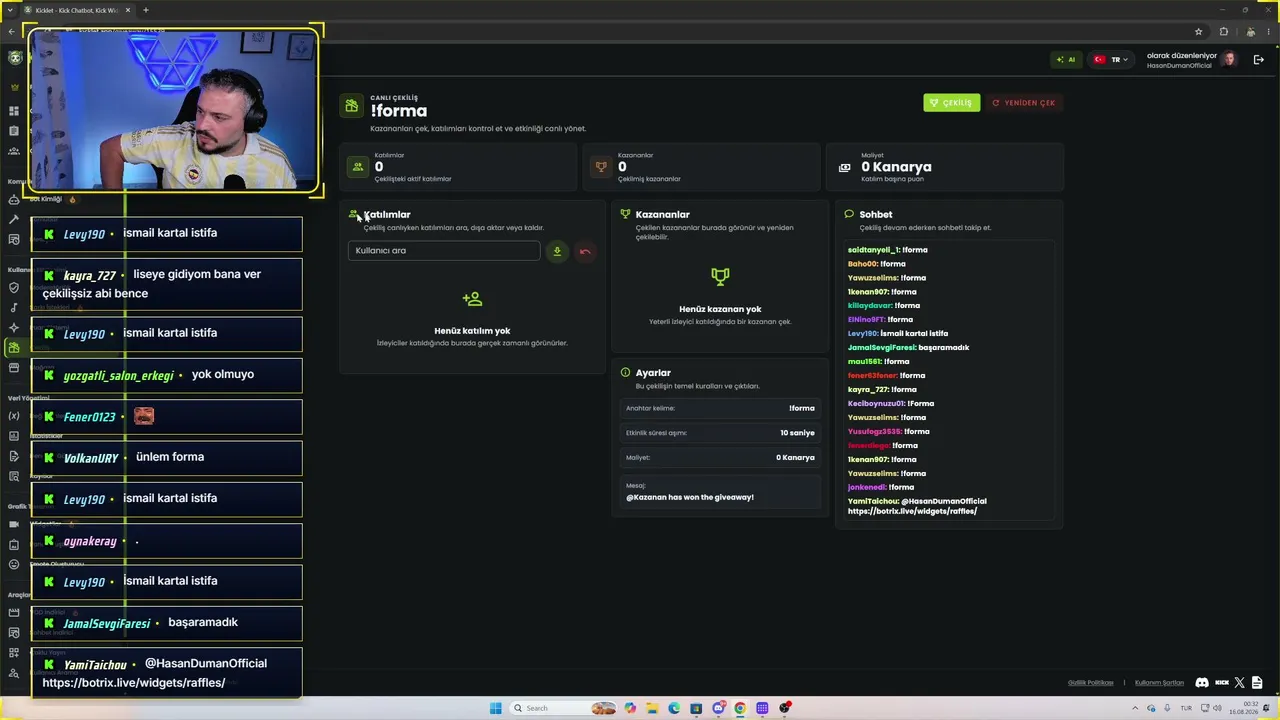This screenshot has height=720, width=1280.
Task: Click the Kazananlar trophy heading icon
Action: point(625,214)
